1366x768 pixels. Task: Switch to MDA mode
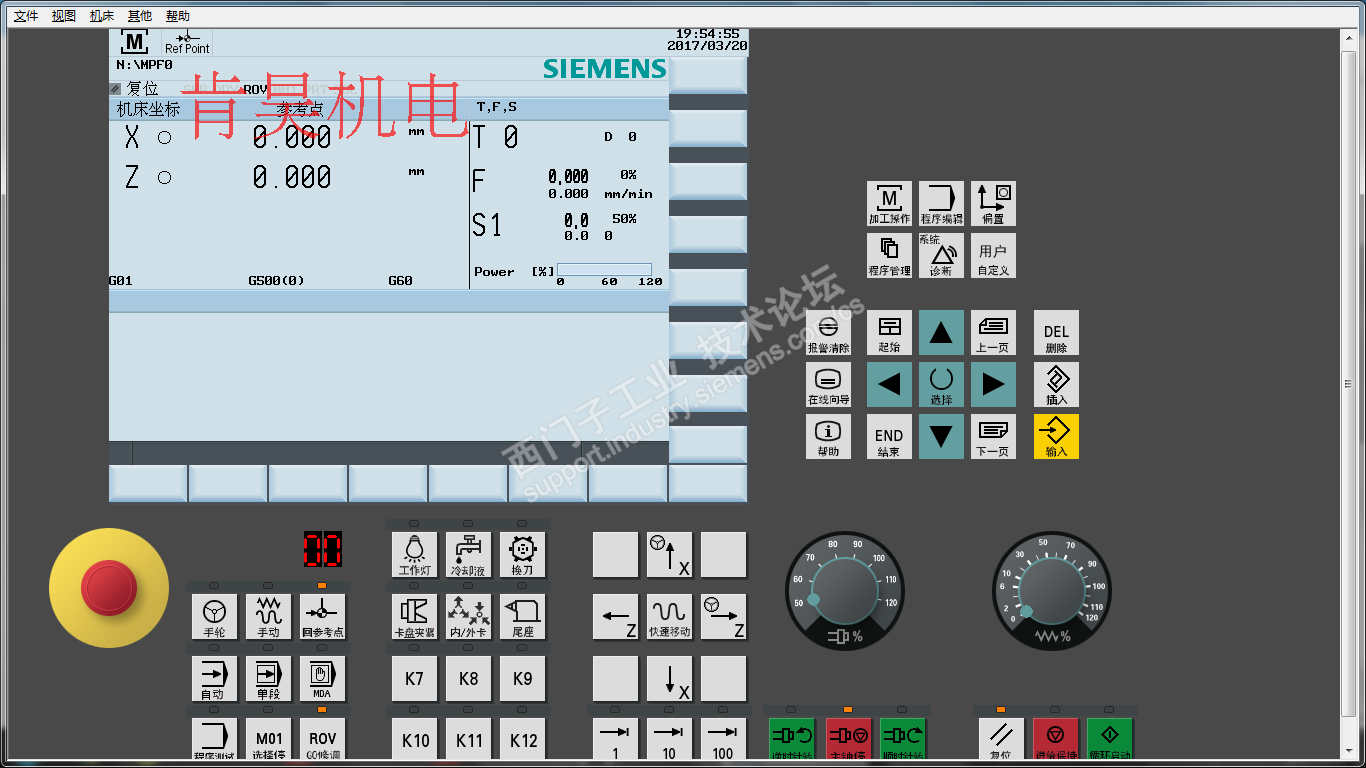tap(322, 679)
